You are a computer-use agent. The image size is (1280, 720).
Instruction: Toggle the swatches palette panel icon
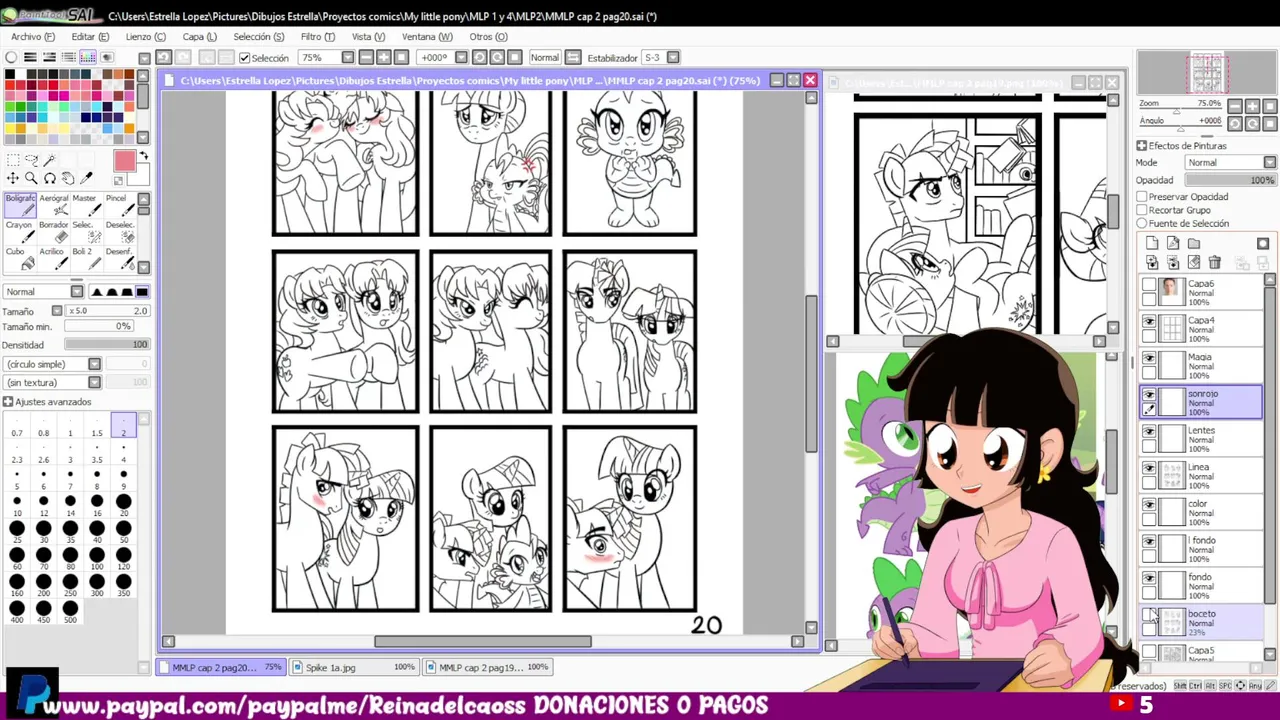[87, 58]
